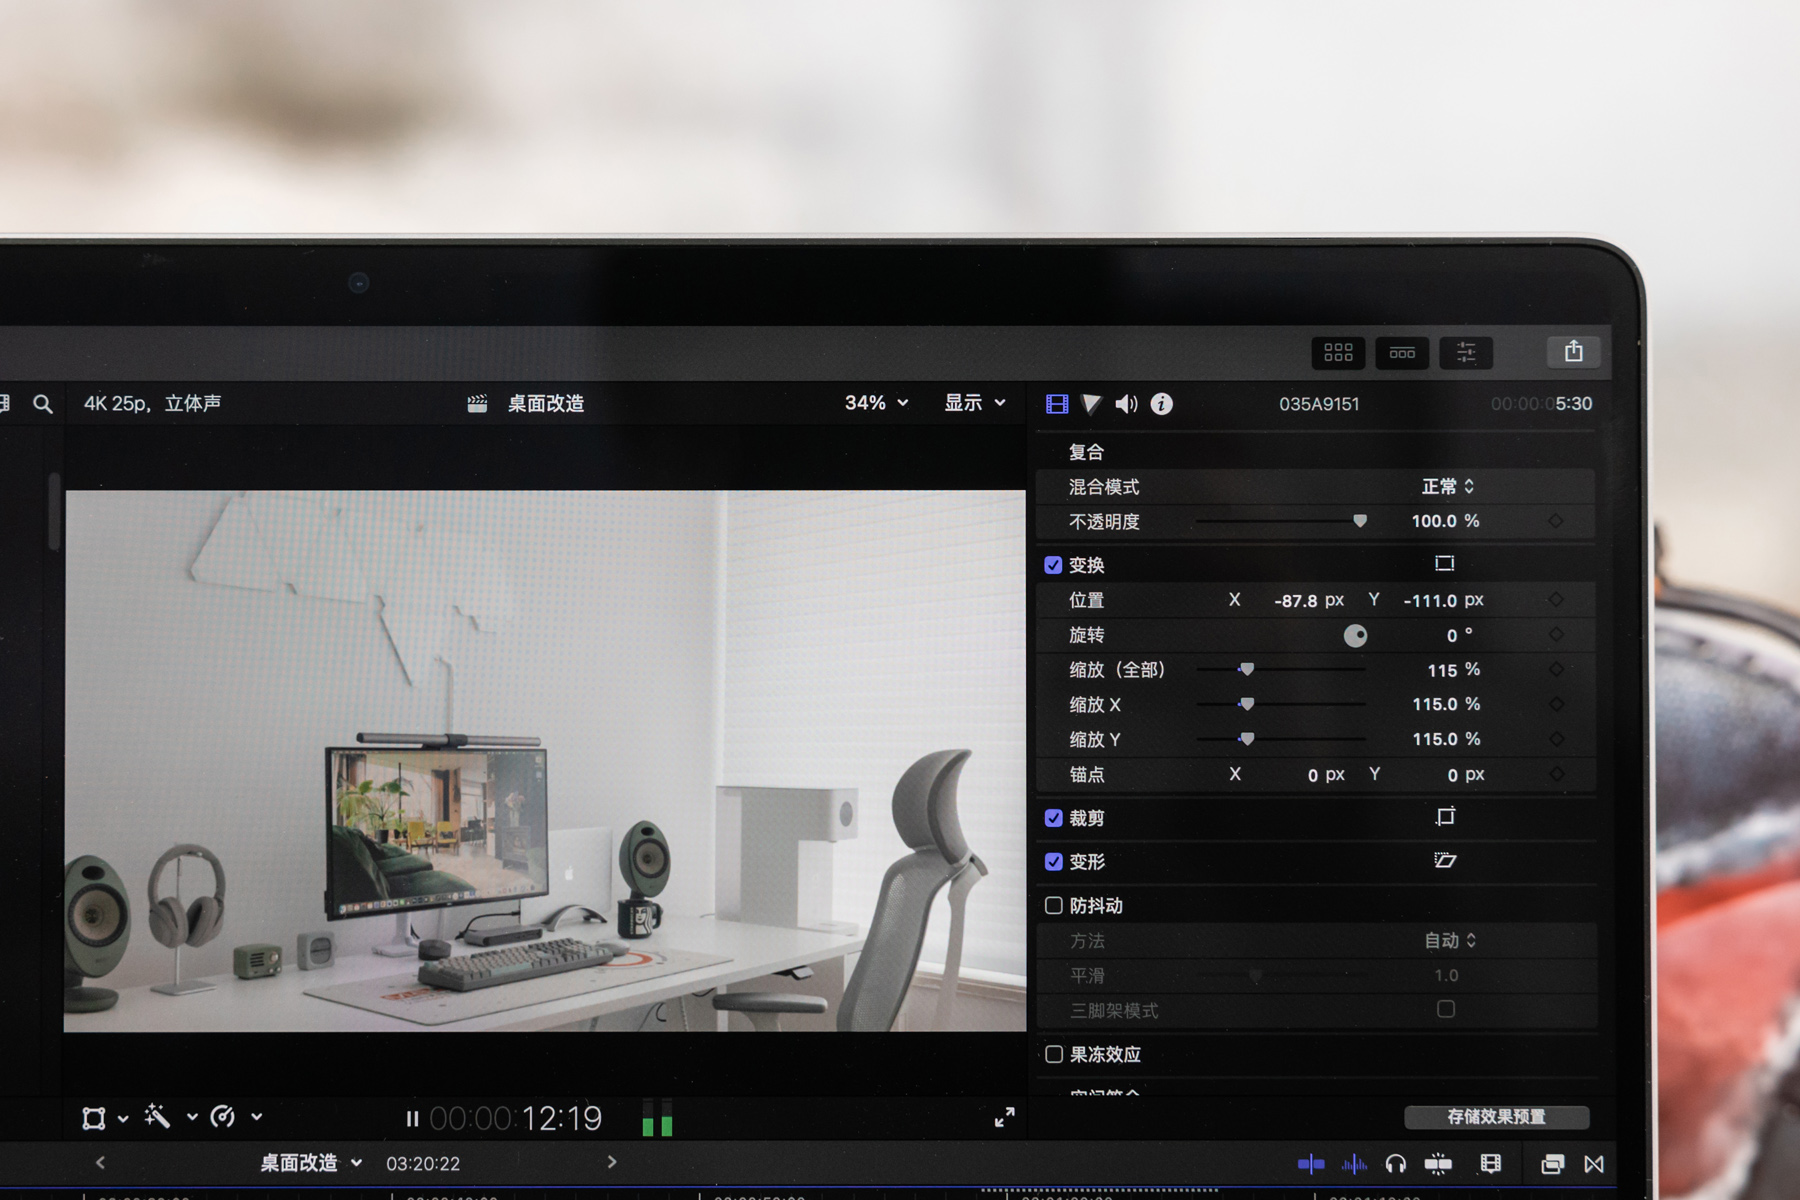
Task: Click the 存储效果预置 button
Action: [1497, 1117]
